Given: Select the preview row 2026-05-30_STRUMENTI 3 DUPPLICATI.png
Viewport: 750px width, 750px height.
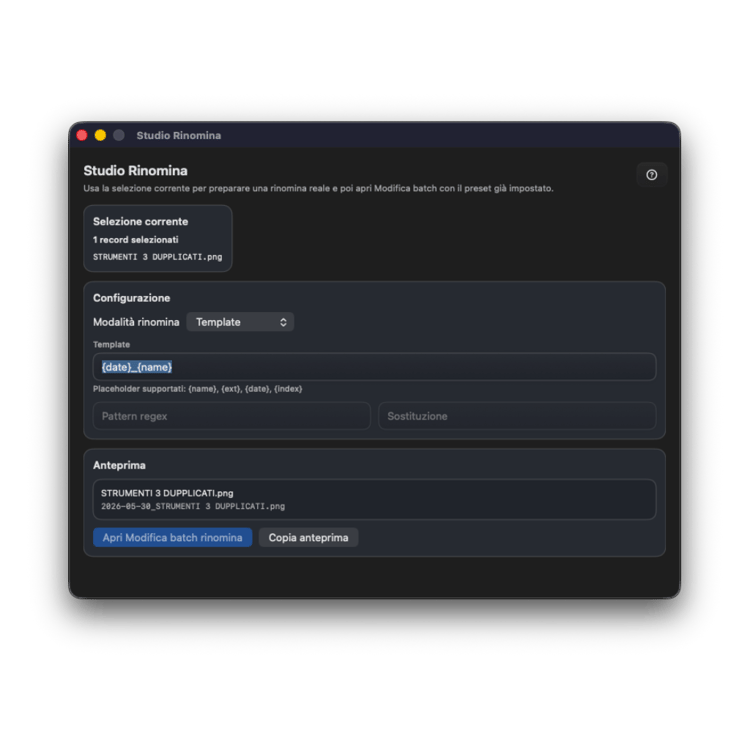Looking at the screenshot, I should [x=193, y=507].
